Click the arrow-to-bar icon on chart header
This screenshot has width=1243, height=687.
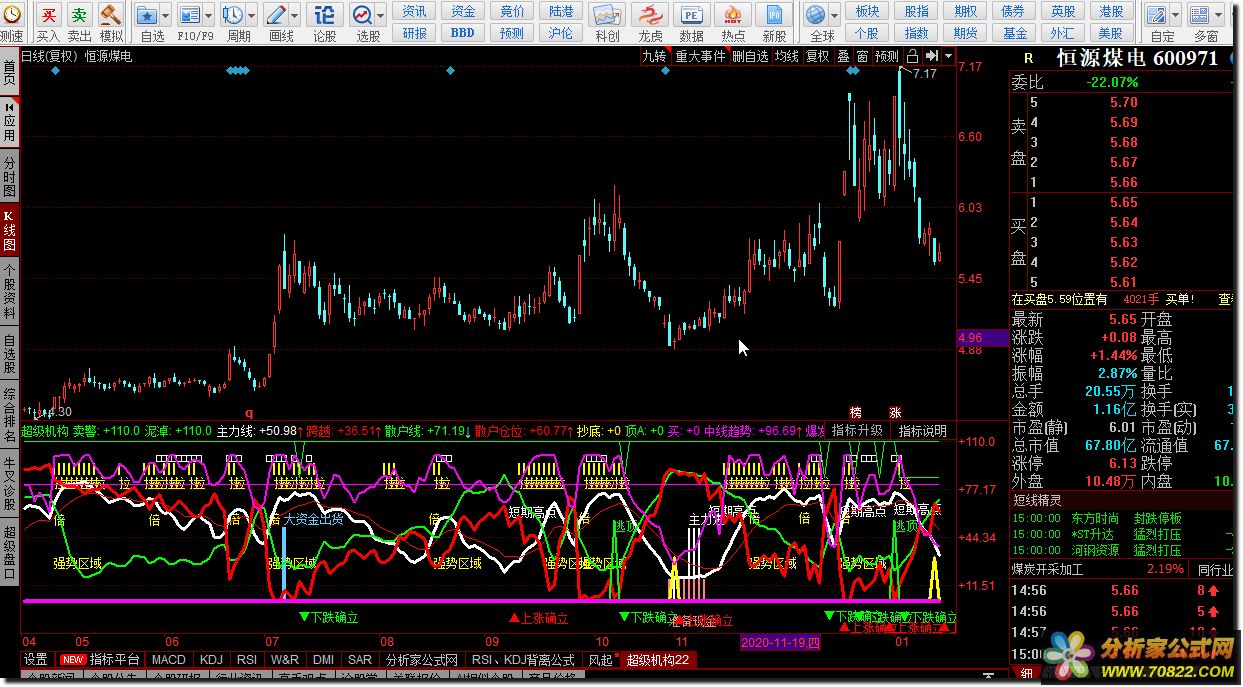932,57
